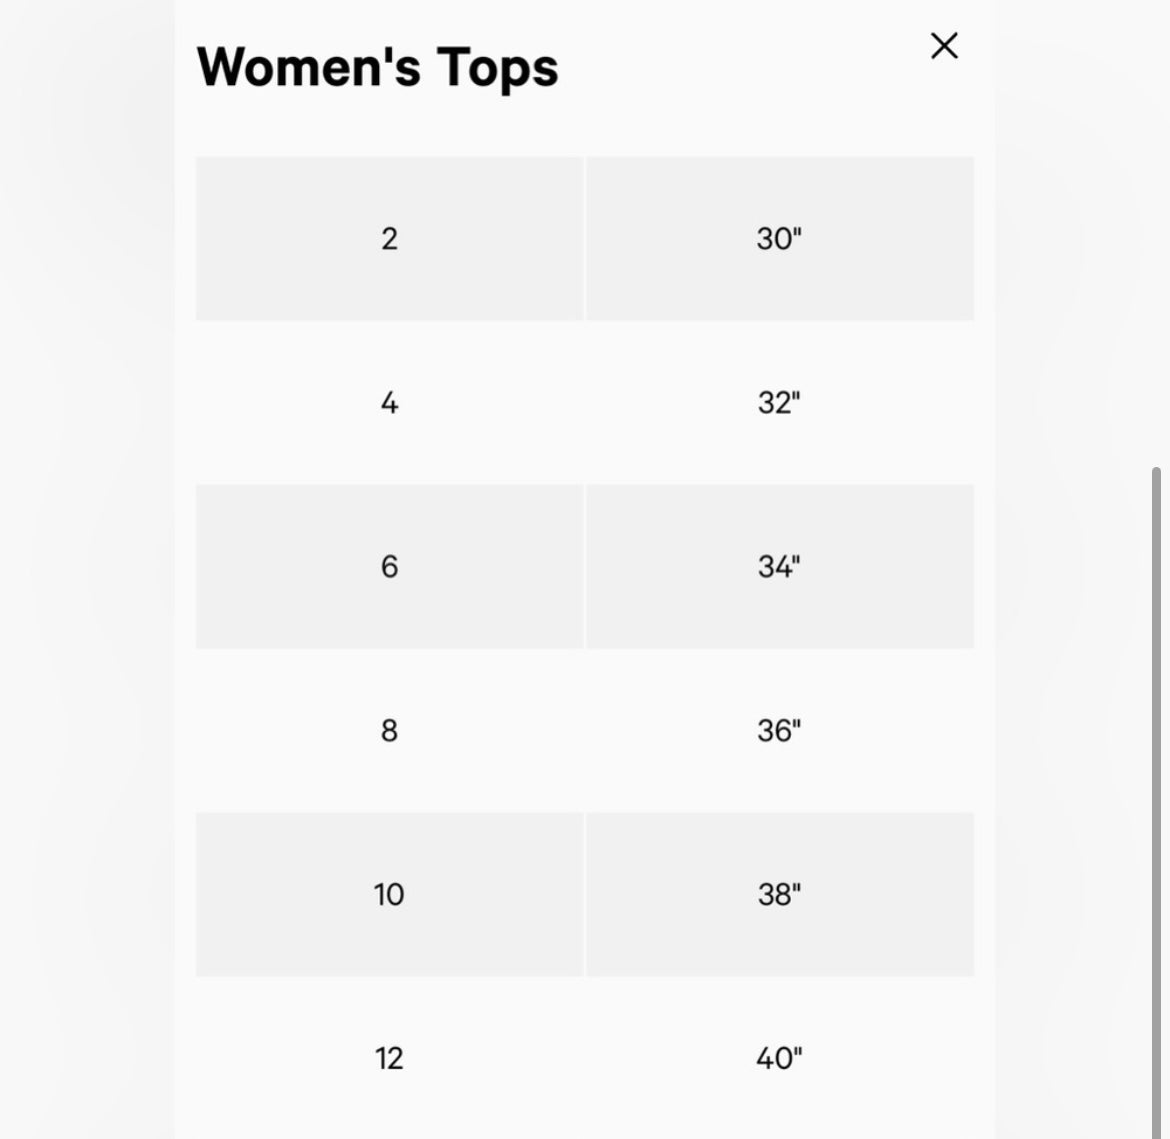Select the 40" measurement cell

click(x=779, y=1058)
